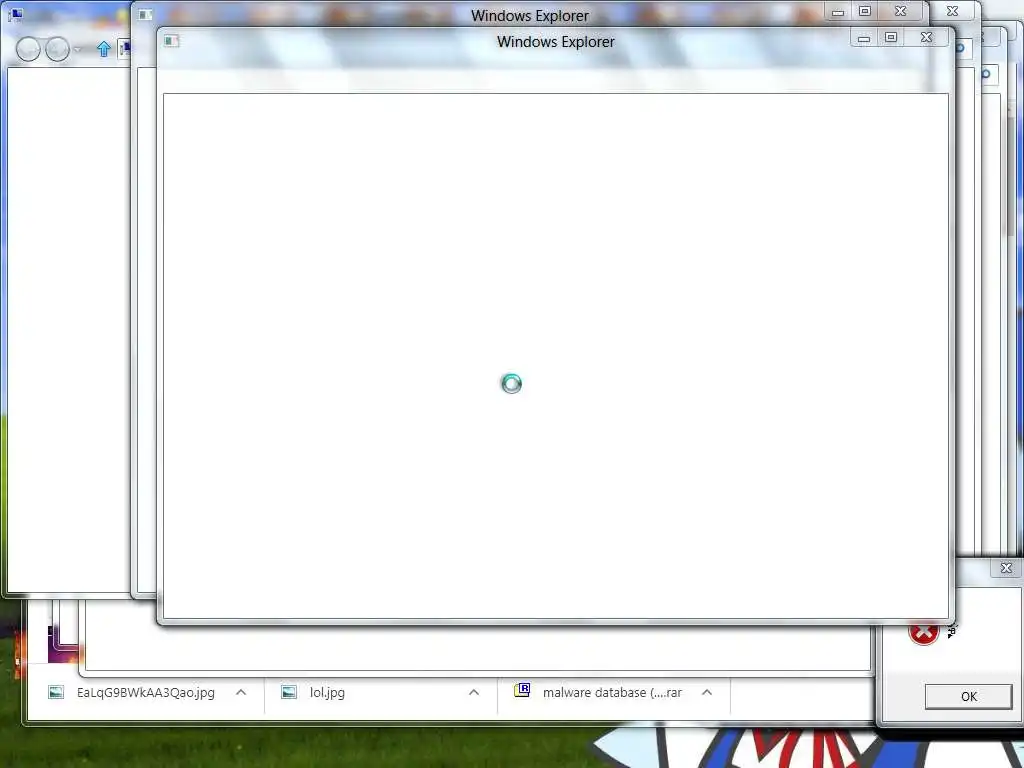Minimize the middle Windows Explorer window

click(838, 12)
